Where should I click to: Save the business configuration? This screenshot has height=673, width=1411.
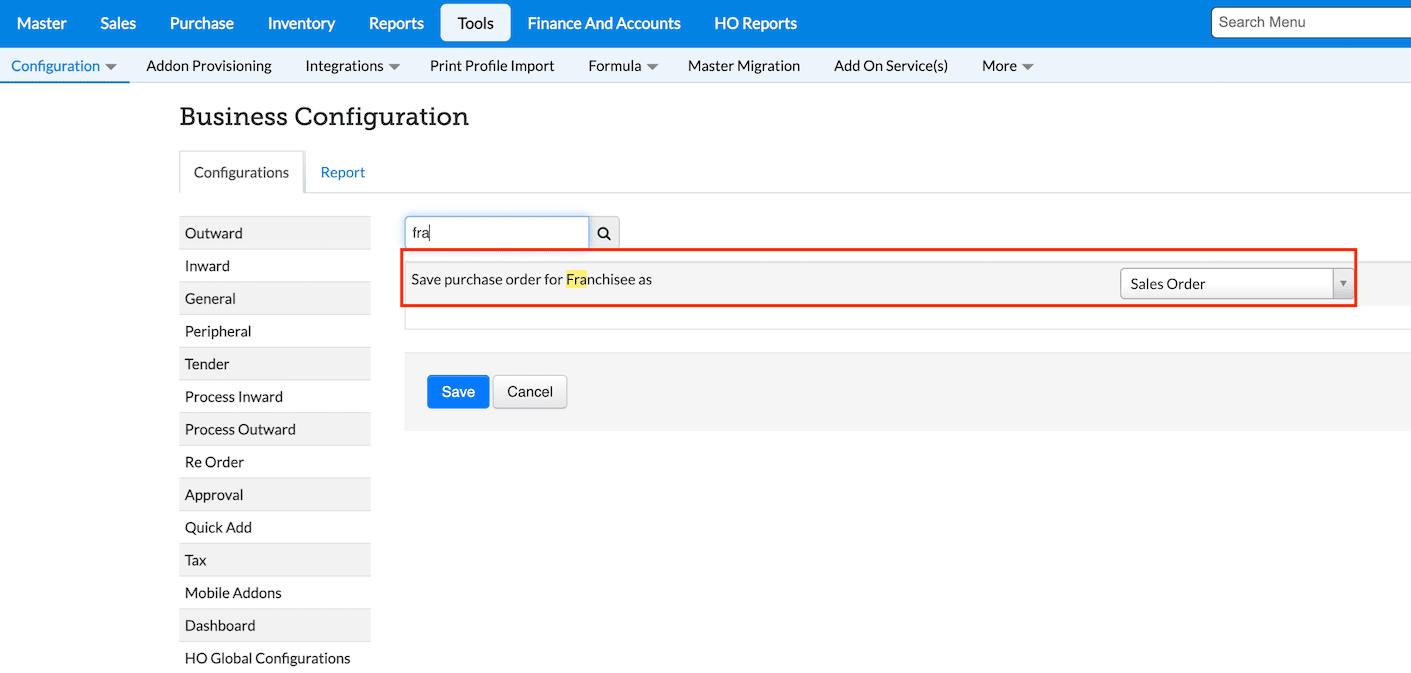tap(458, 392)
